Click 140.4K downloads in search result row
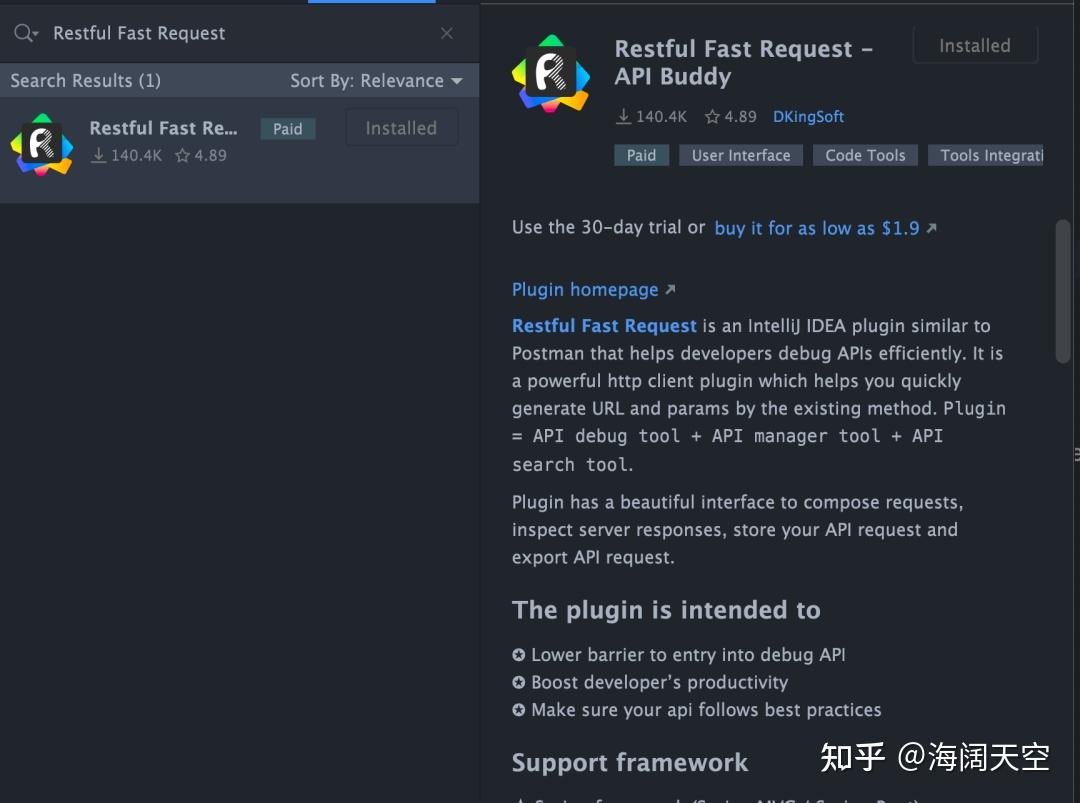The image size is (1080, 803). 127,156
